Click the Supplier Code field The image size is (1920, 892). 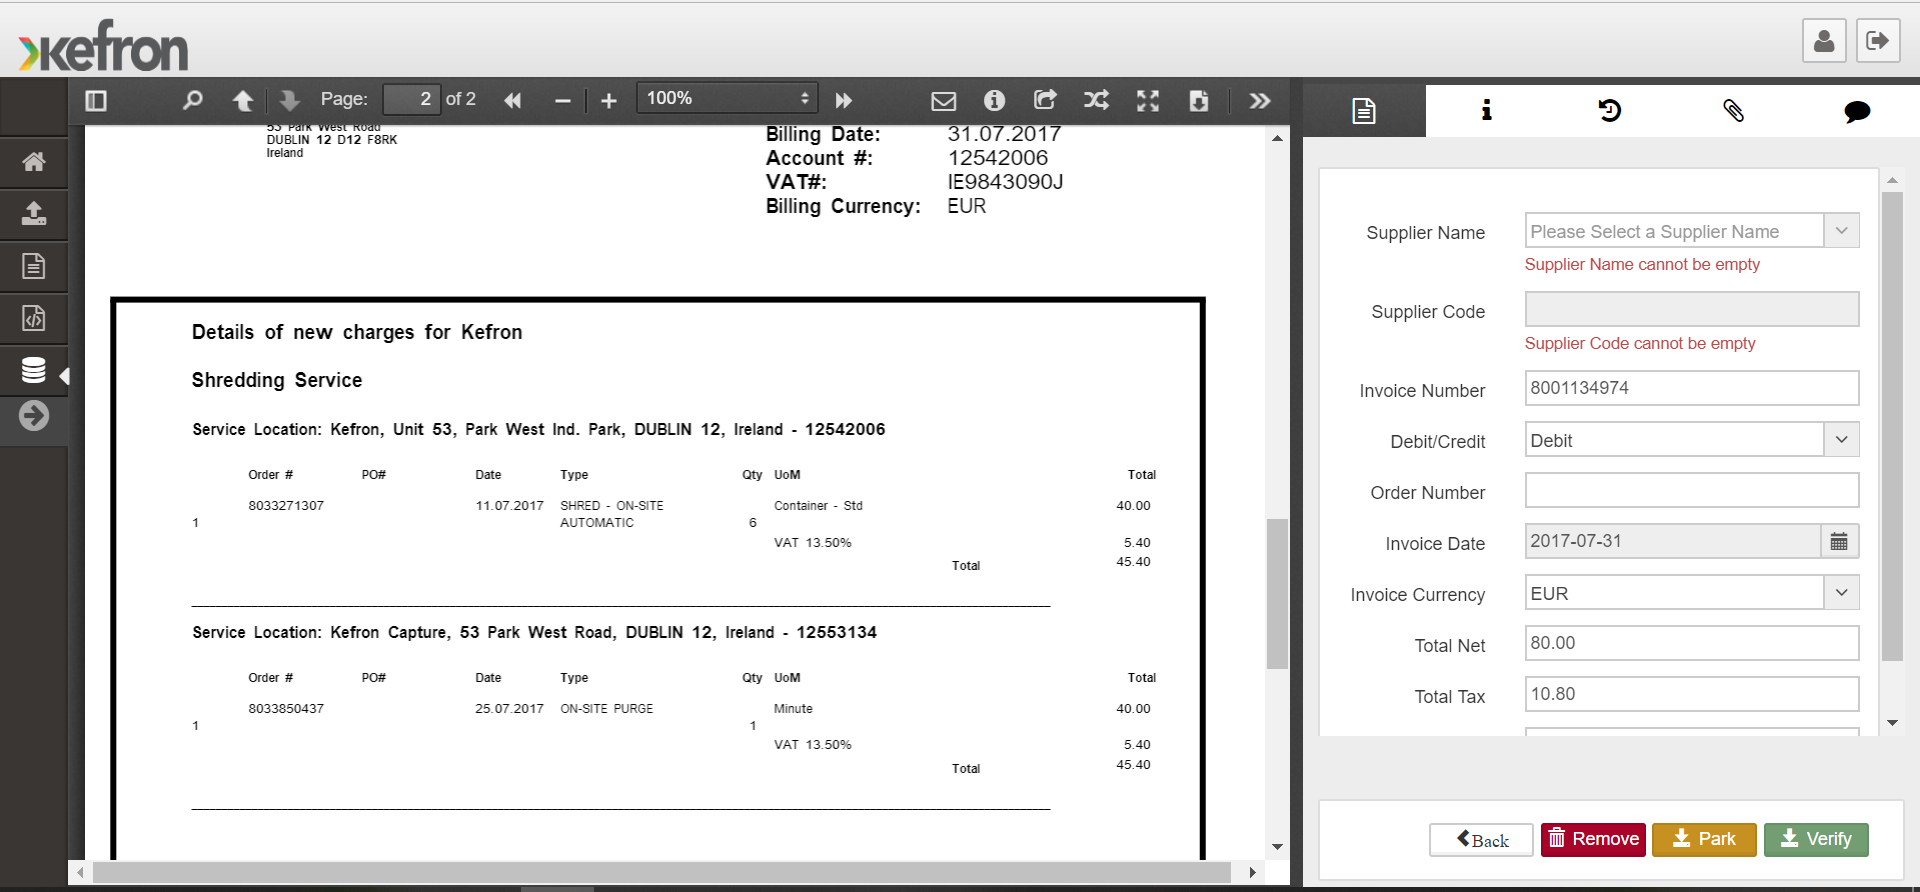click(1692, 309)
